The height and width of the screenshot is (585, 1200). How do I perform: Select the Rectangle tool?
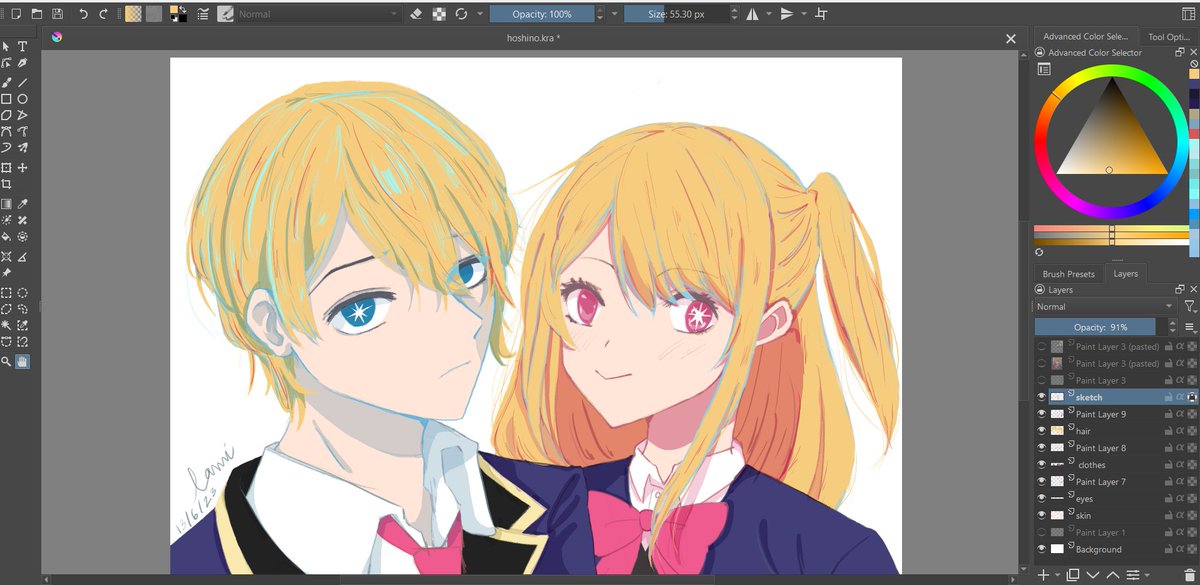6,99
